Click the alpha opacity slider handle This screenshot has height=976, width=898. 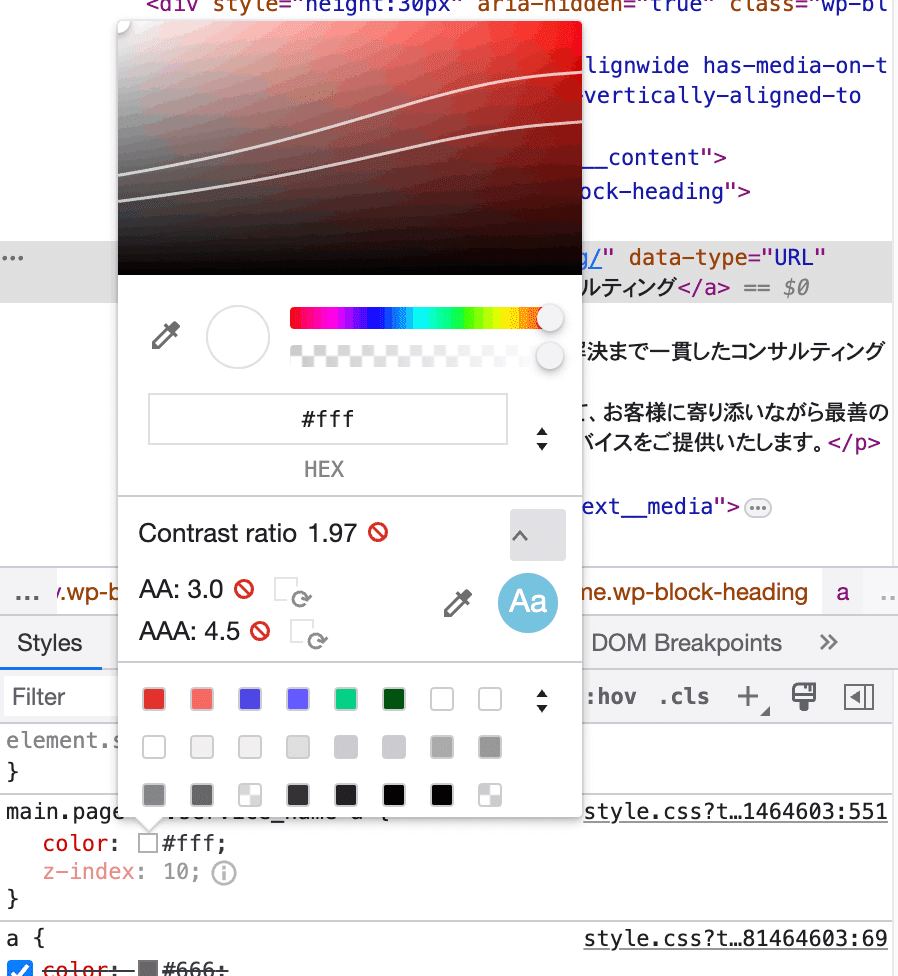(x=550, y=355)
